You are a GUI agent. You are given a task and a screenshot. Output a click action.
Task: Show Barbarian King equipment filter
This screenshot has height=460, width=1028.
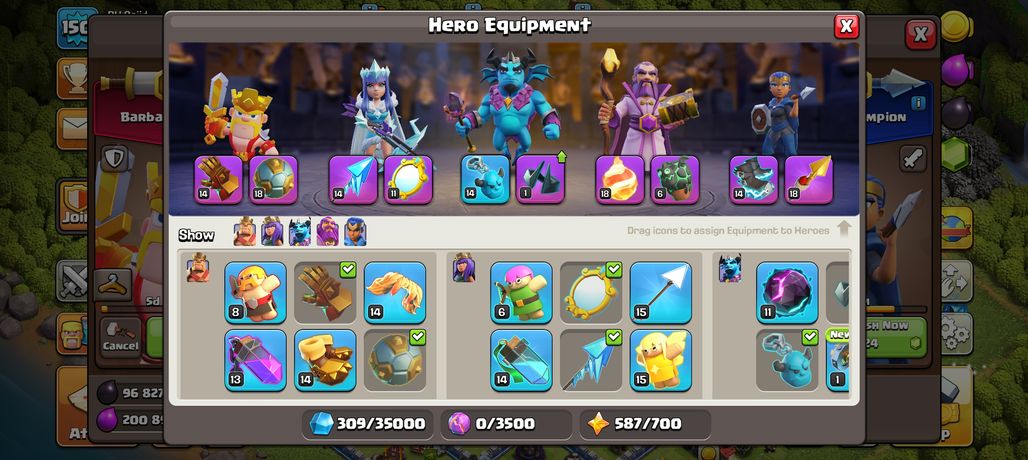[245, 232]
